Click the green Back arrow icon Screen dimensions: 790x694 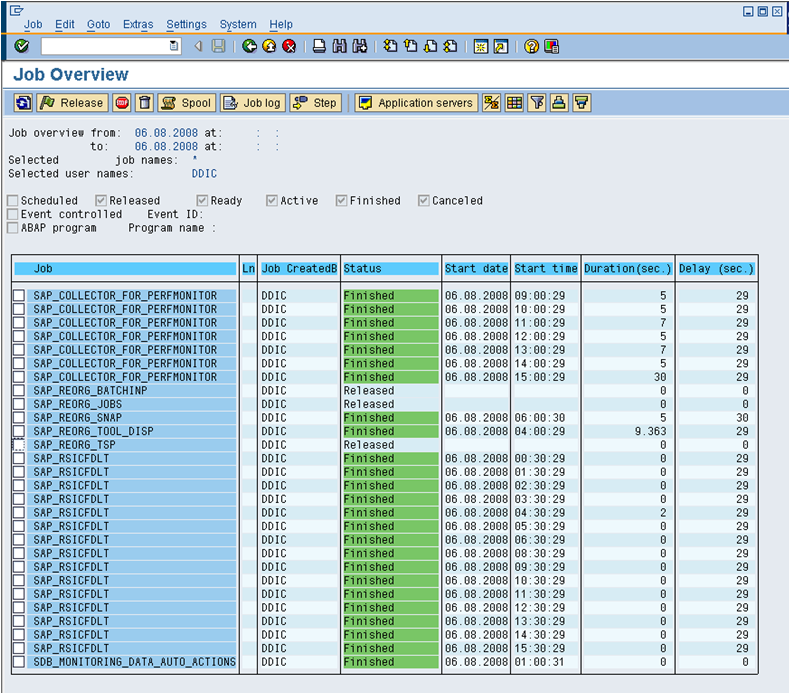click(x=249, y=46)
